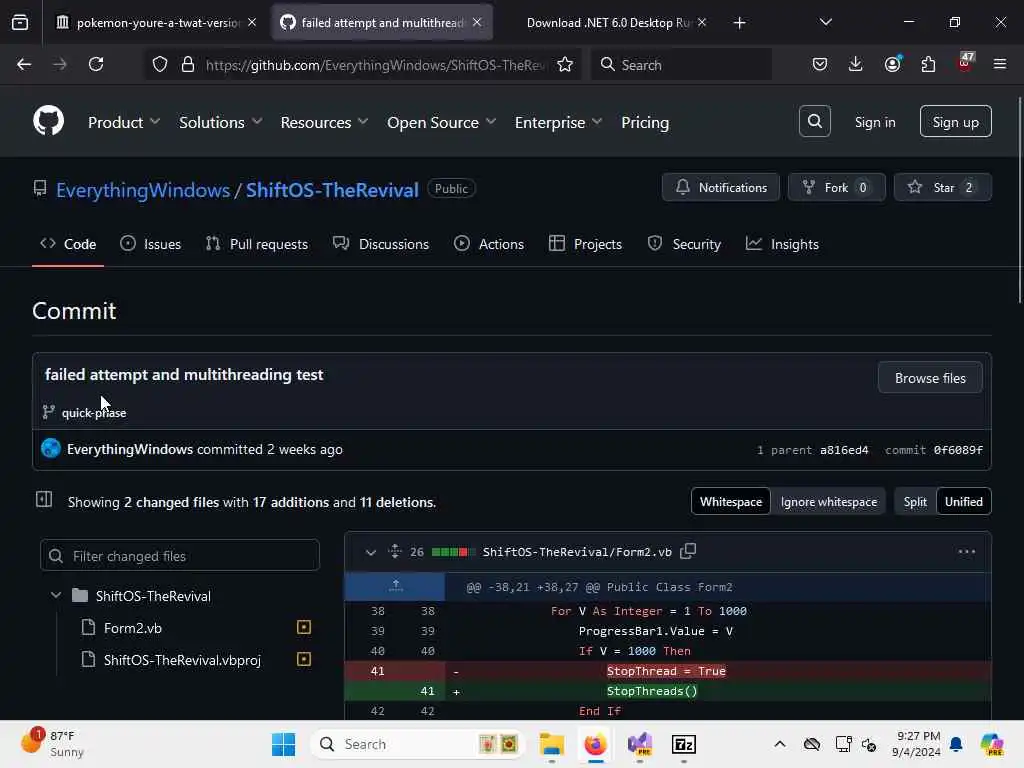
Task: Switch diff view to Unified
Action: point(963,502)
